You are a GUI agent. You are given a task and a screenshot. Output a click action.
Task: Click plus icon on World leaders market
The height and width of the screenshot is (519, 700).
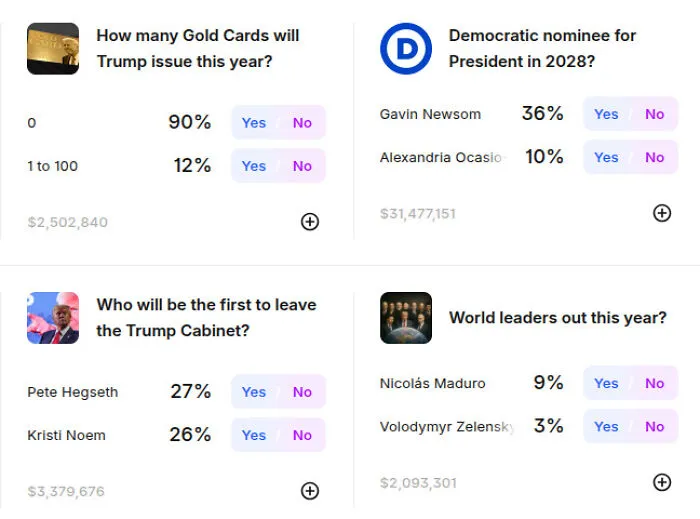(x=662, y=482)
